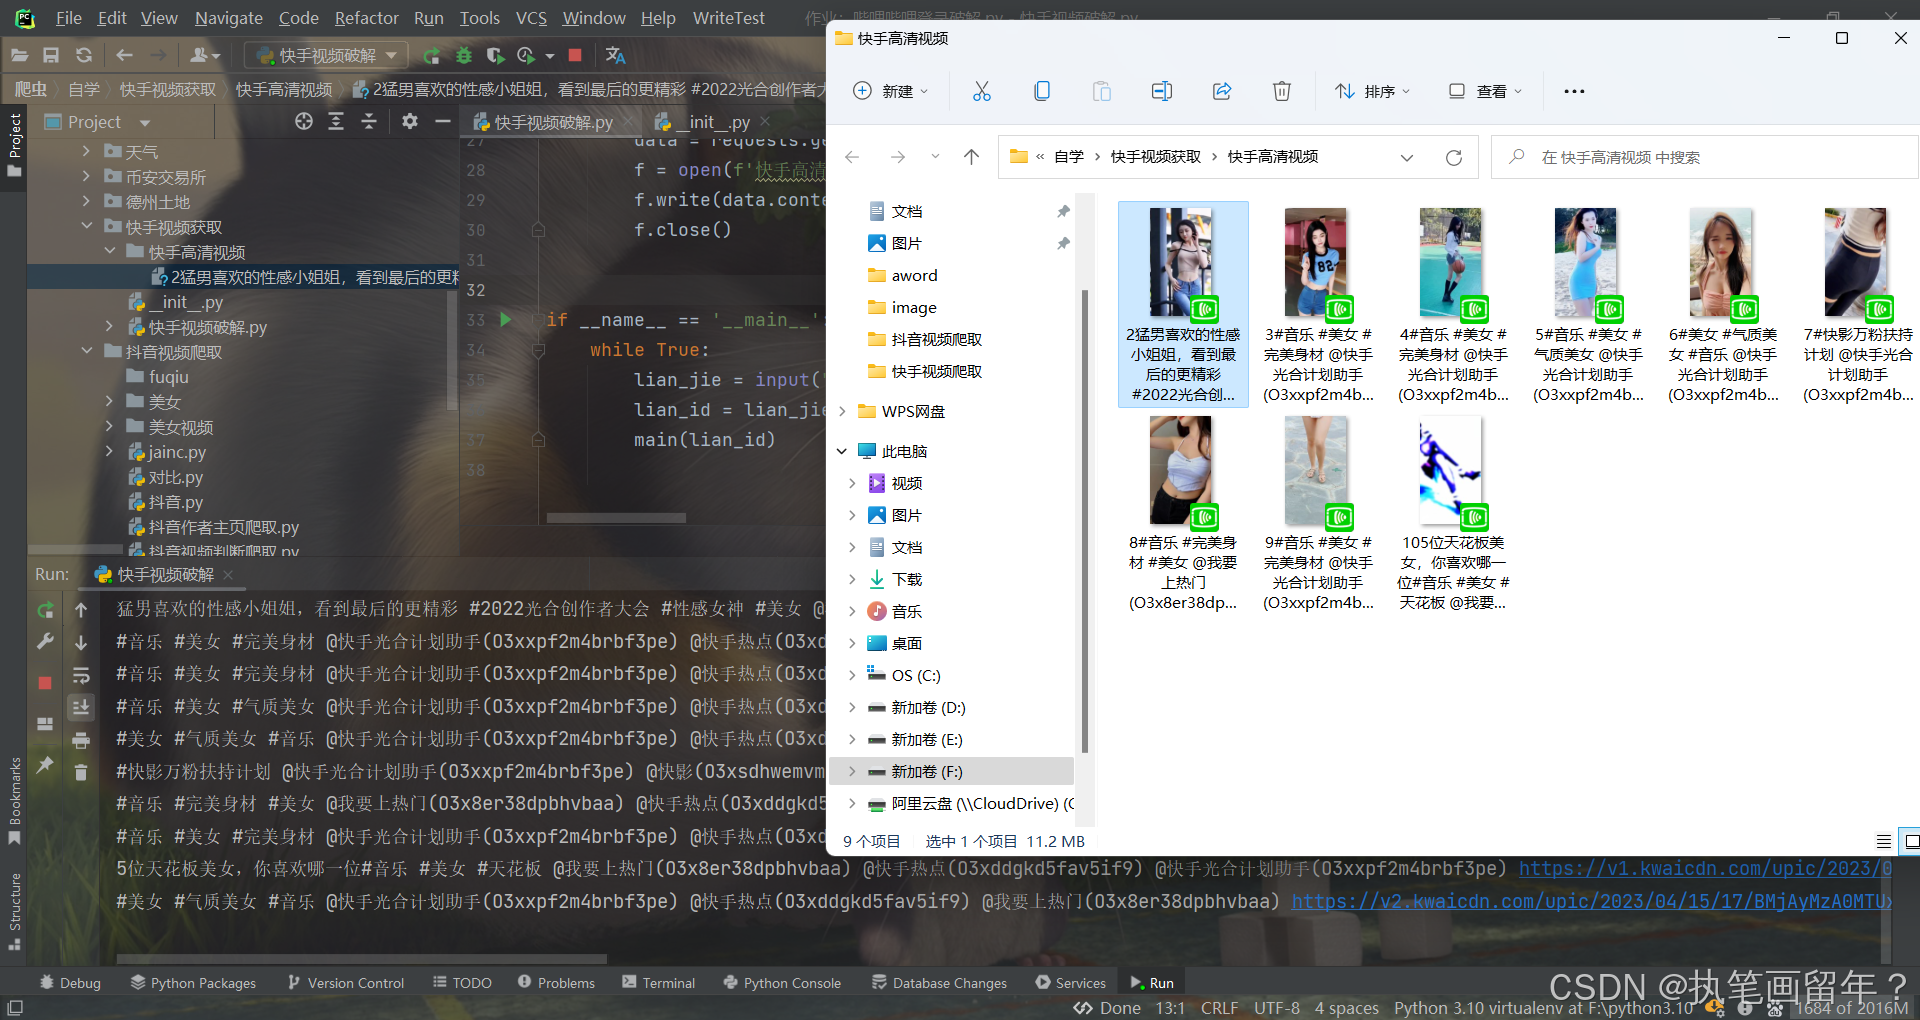Screen dimensions: 1920x1020
Task: Navigate back with PyCharm left arrow
Action: (124, 55)
